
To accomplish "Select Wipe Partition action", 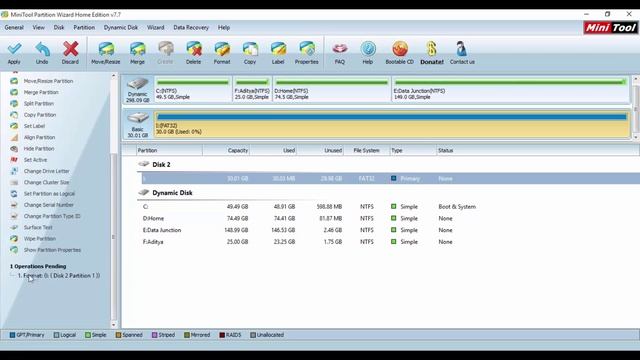I will click(x=40, y=238).
